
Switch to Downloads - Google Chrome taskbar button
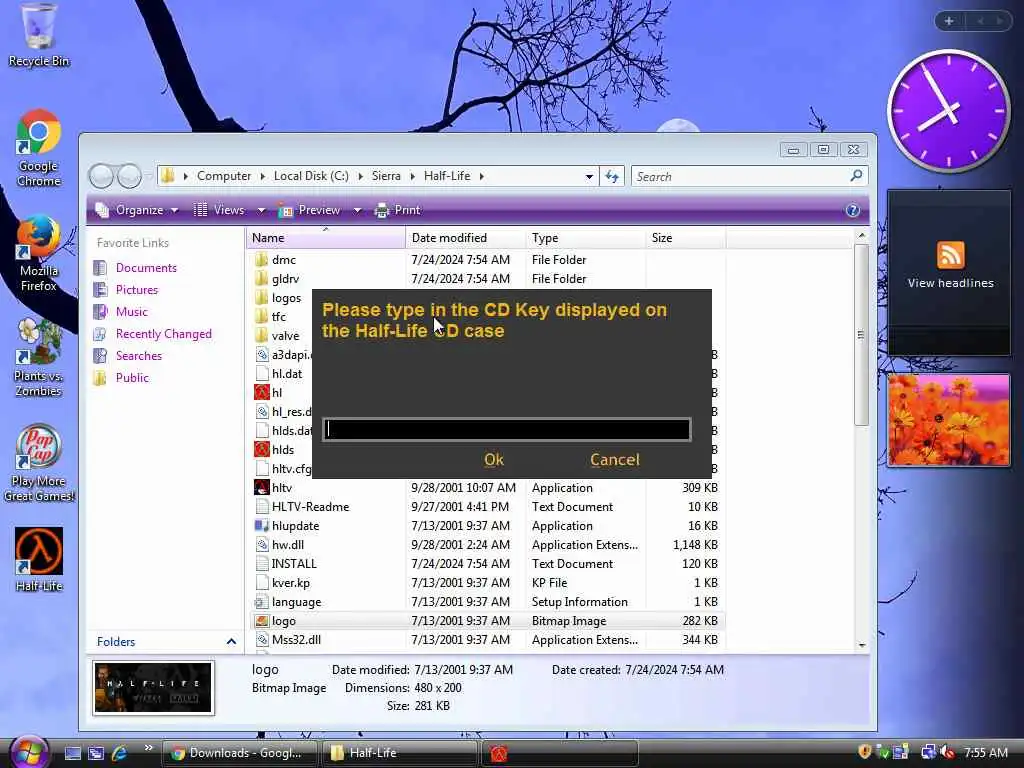pyautogui.click(x=239, y=753)
